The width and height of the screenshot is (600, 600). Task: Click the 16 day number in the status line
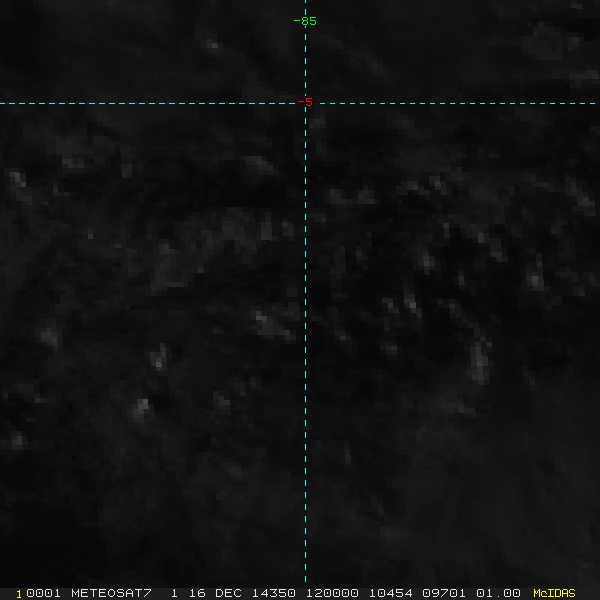pos(197,593)
